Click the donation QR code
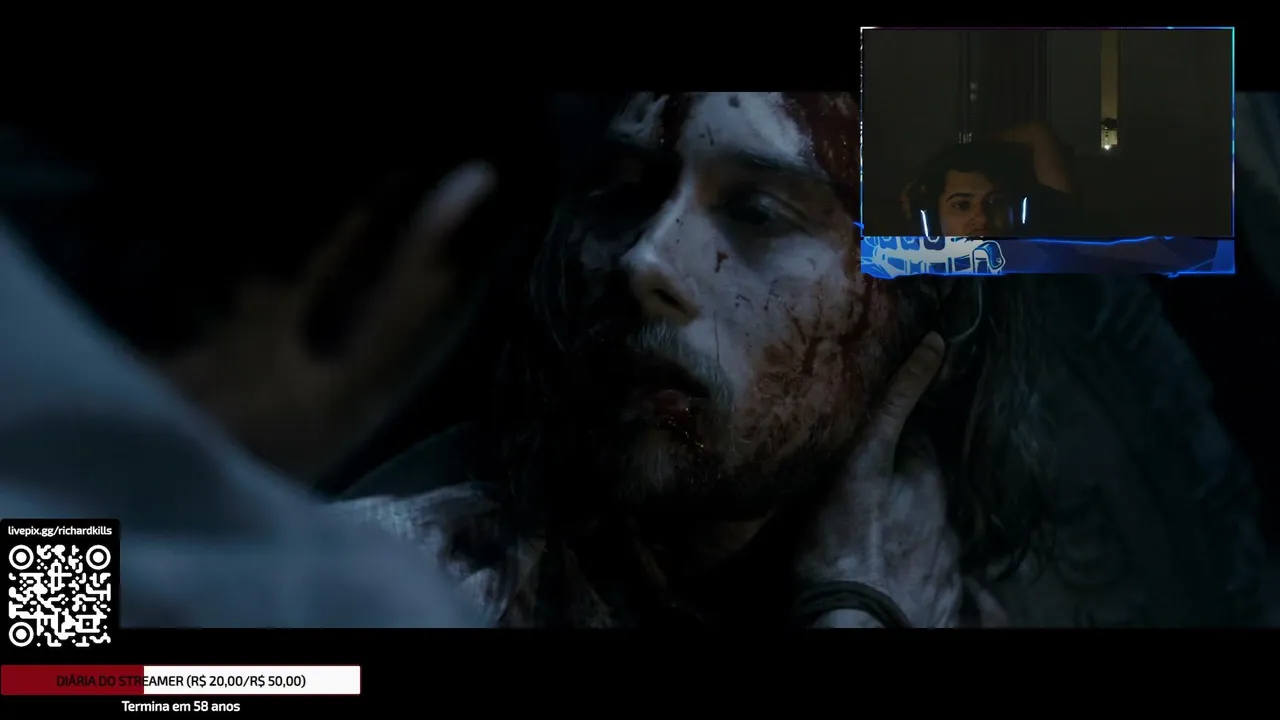Image resolution: width=1280 pixels, height=720 pixels. [x=60, y=595]
